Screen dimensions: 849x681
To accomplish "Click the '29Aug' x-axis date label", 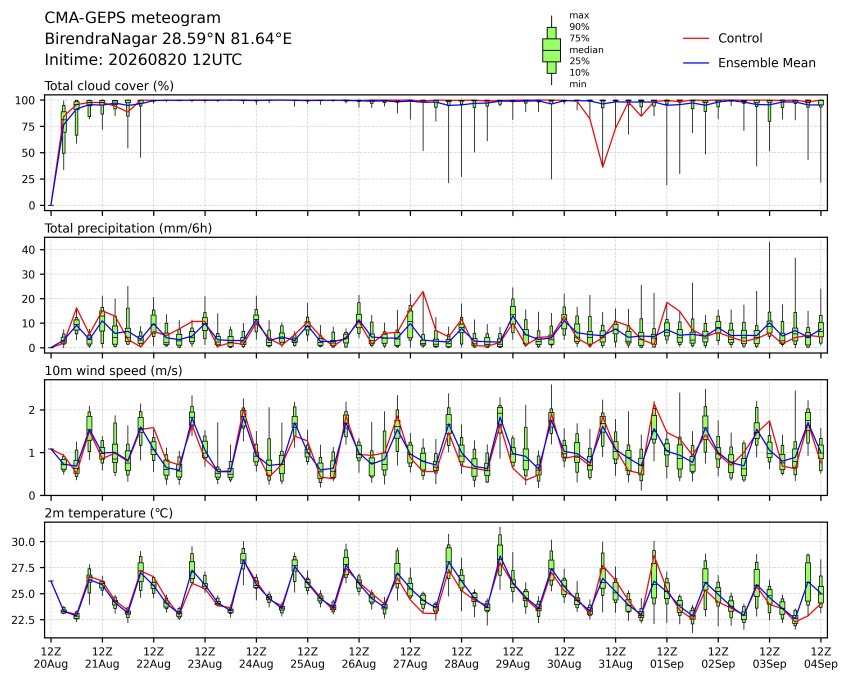I will coord(513,664).
